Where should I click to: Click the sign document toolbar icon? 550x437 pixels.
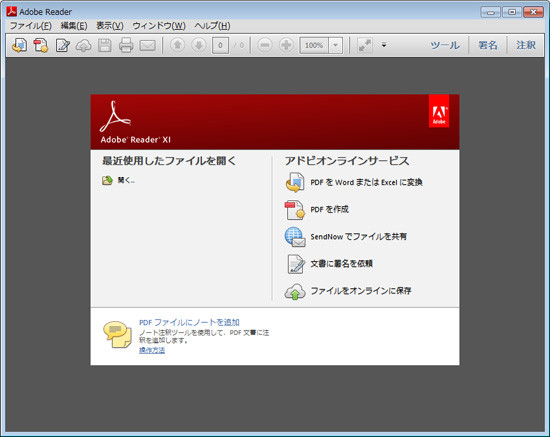pyautogui.click(x=62, y=45)
